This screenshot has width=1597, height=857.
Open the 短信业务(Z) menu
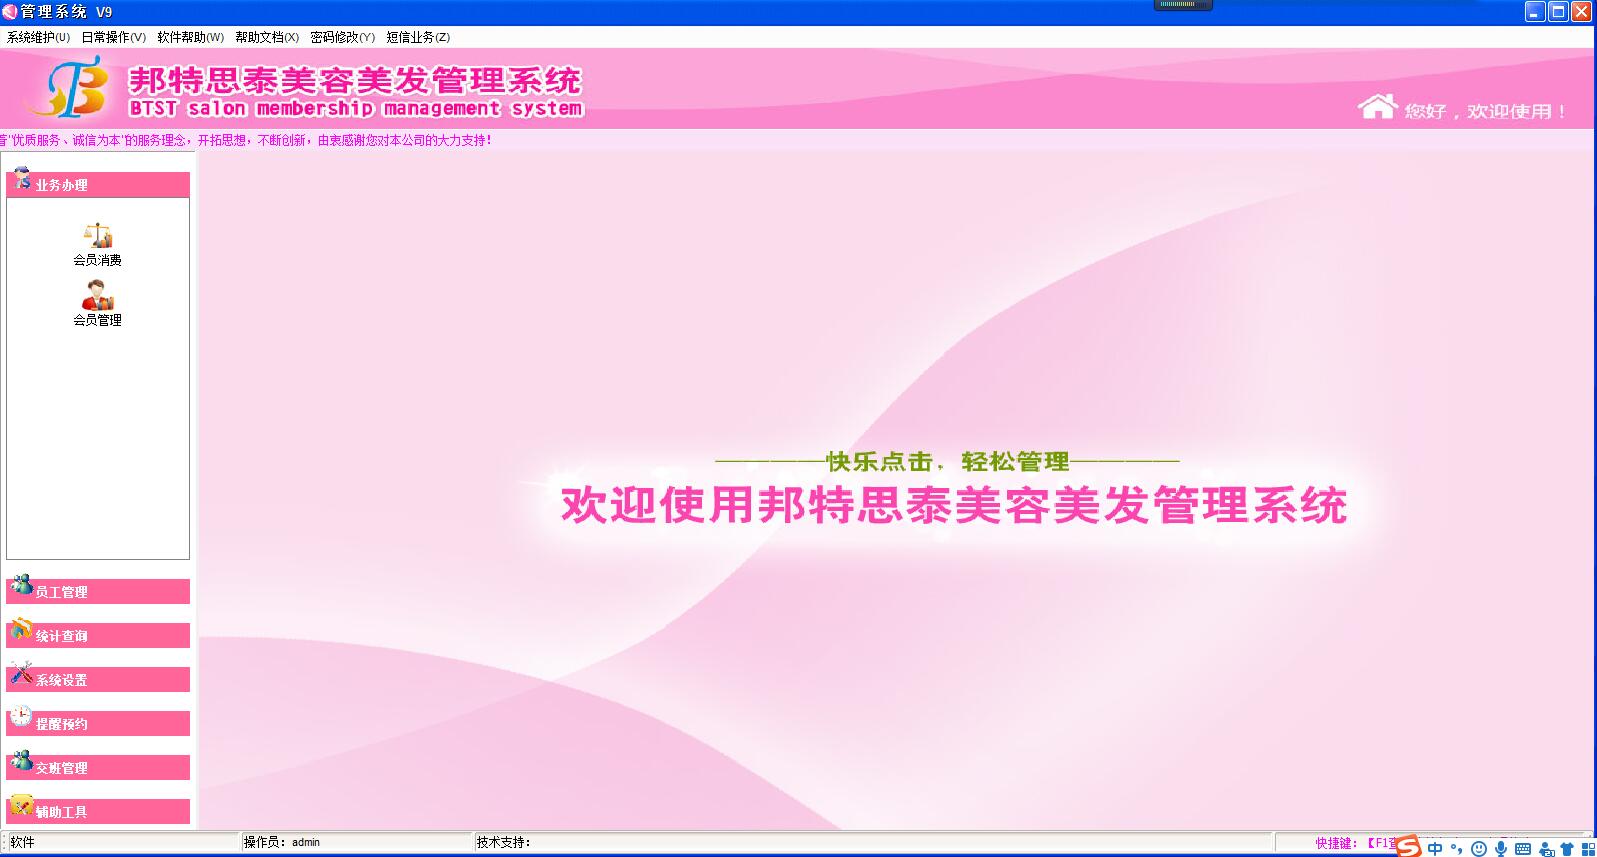point(418,37)
